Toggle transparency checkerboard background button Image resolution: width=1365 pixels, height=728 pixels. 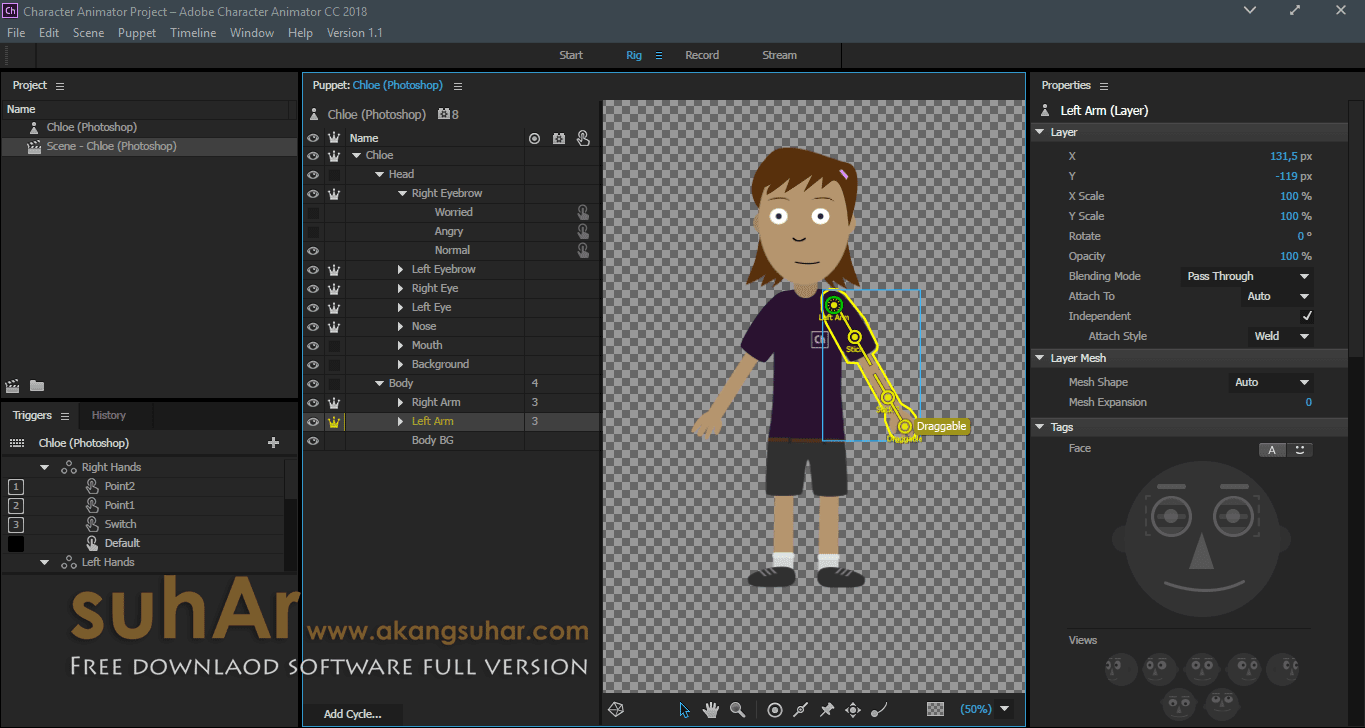tap(935, 709)
